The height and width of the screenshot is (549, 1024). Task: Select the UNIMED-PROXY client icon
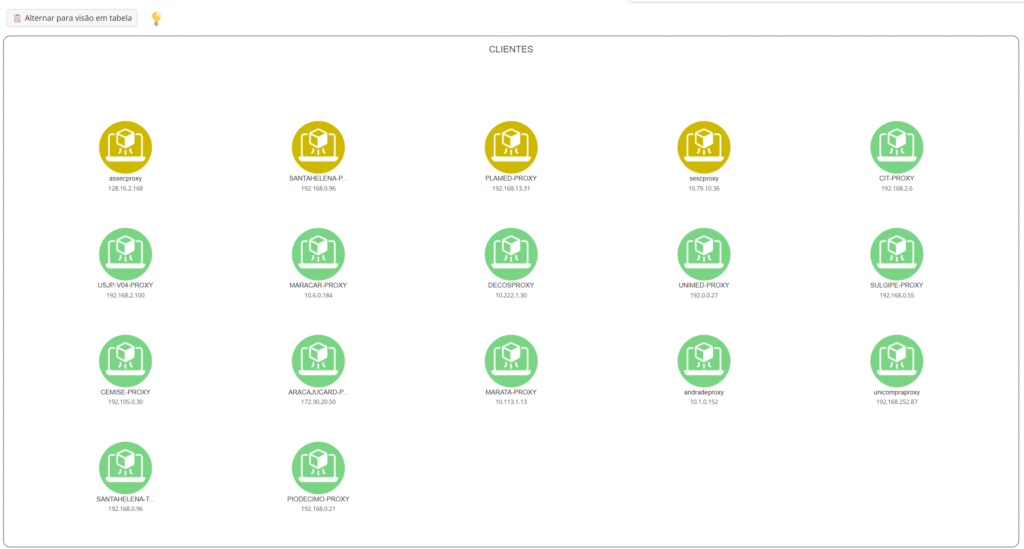coord(704,254)
